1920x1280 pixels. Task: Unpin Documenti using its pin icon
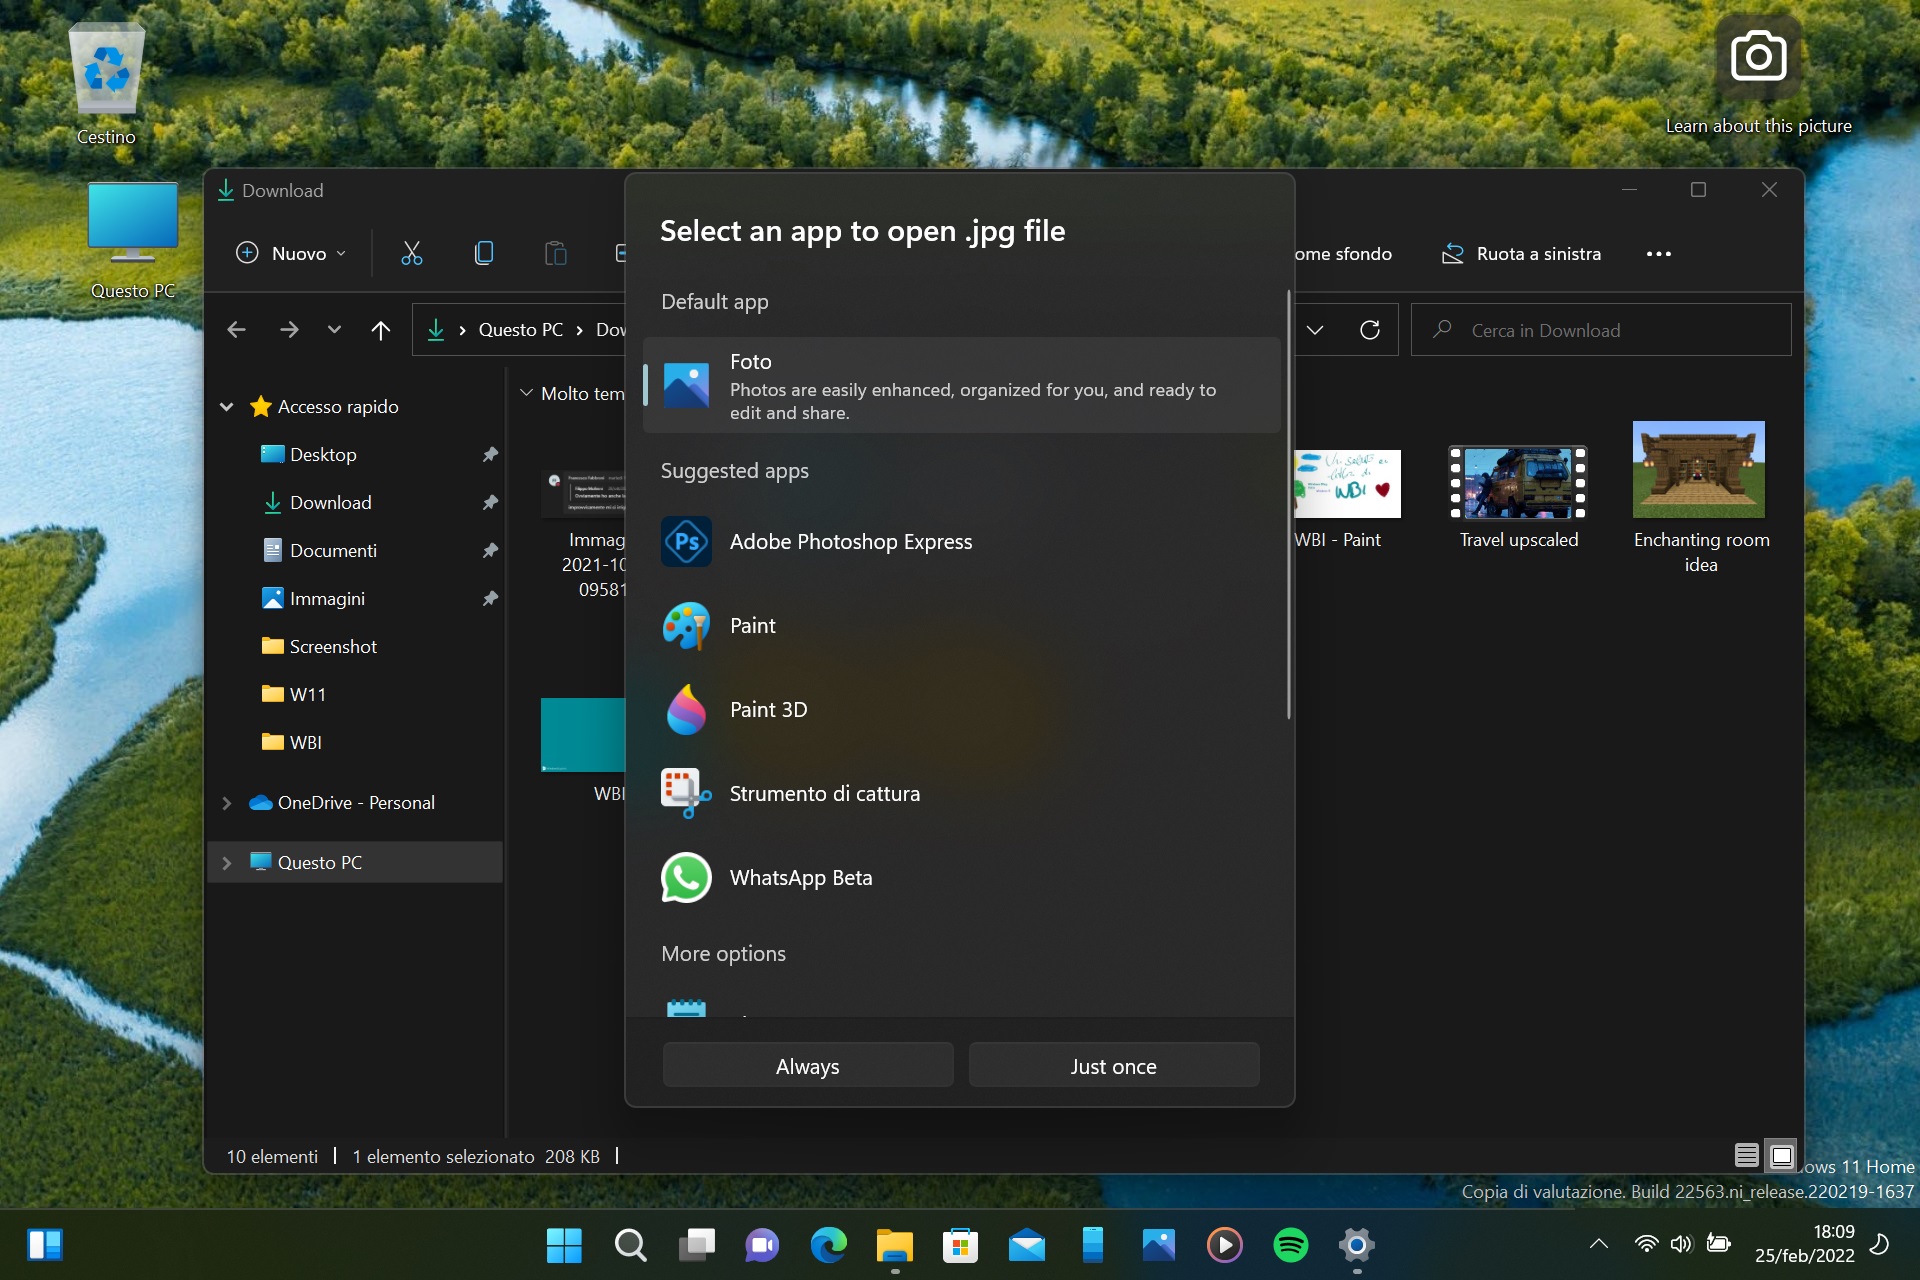click(x=490, y=551)
